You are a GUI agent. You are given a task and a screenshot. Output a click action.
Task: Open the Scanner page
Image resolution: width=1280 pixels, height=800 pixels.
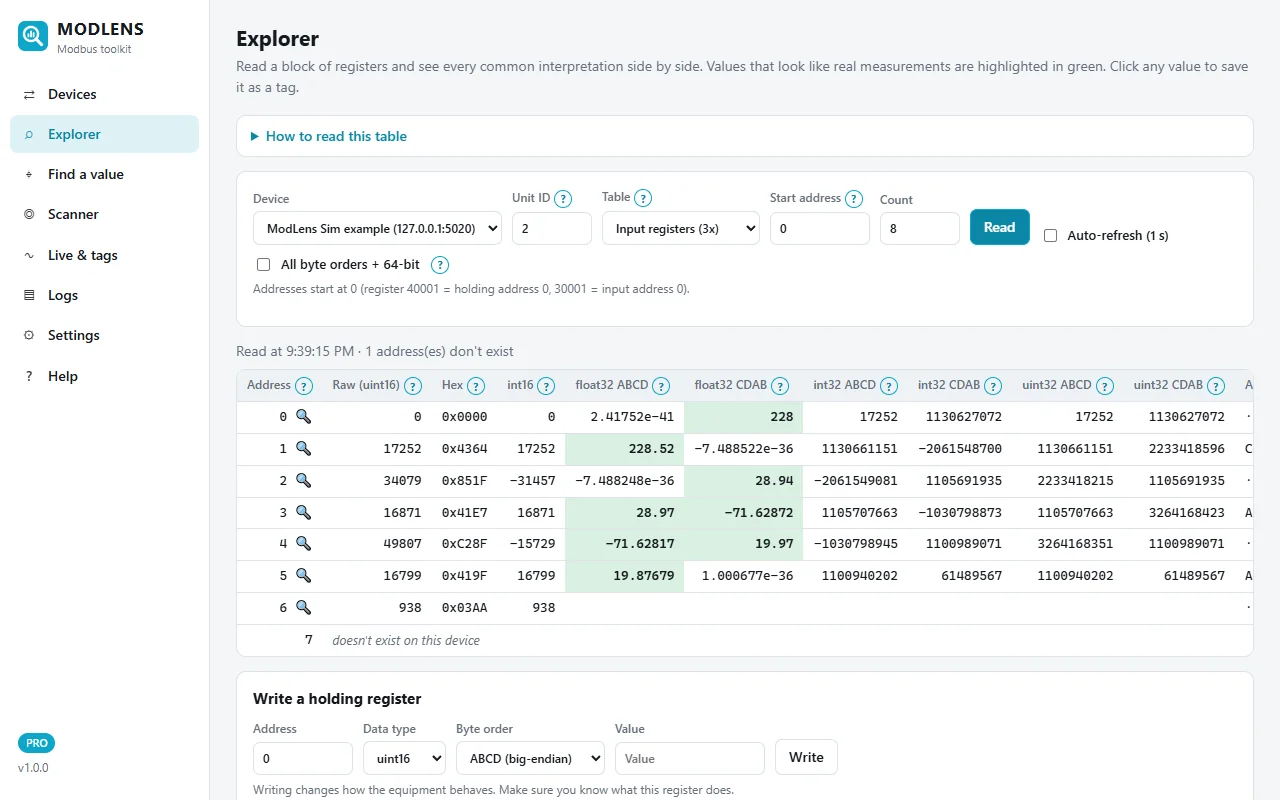pyautogui.click(x=105, y=214)
